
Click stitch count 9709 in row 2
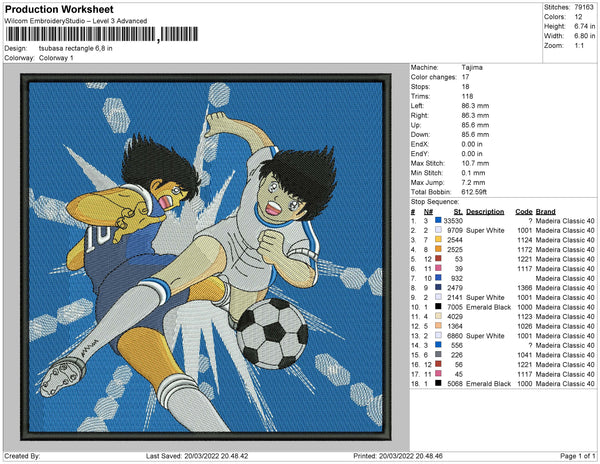point(455,230)
